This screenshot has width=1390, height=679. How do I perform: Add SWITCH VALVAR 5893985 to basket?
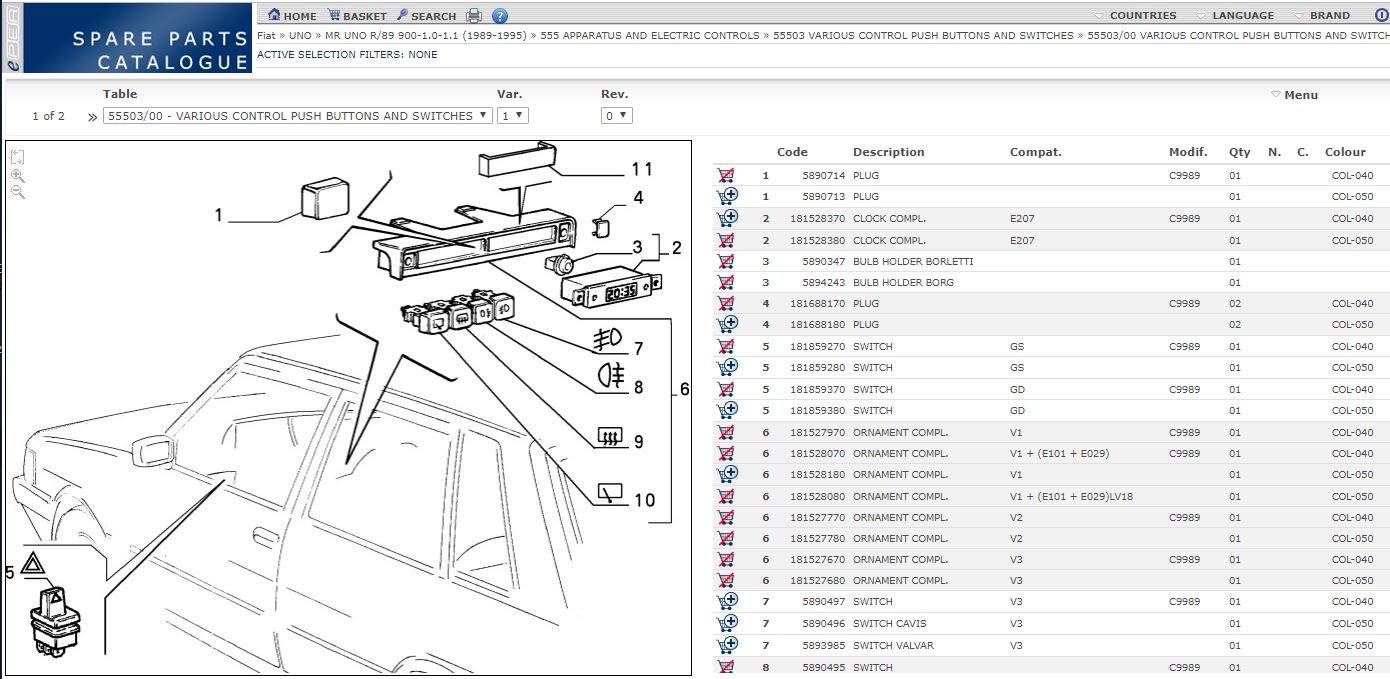pos(727,645)
